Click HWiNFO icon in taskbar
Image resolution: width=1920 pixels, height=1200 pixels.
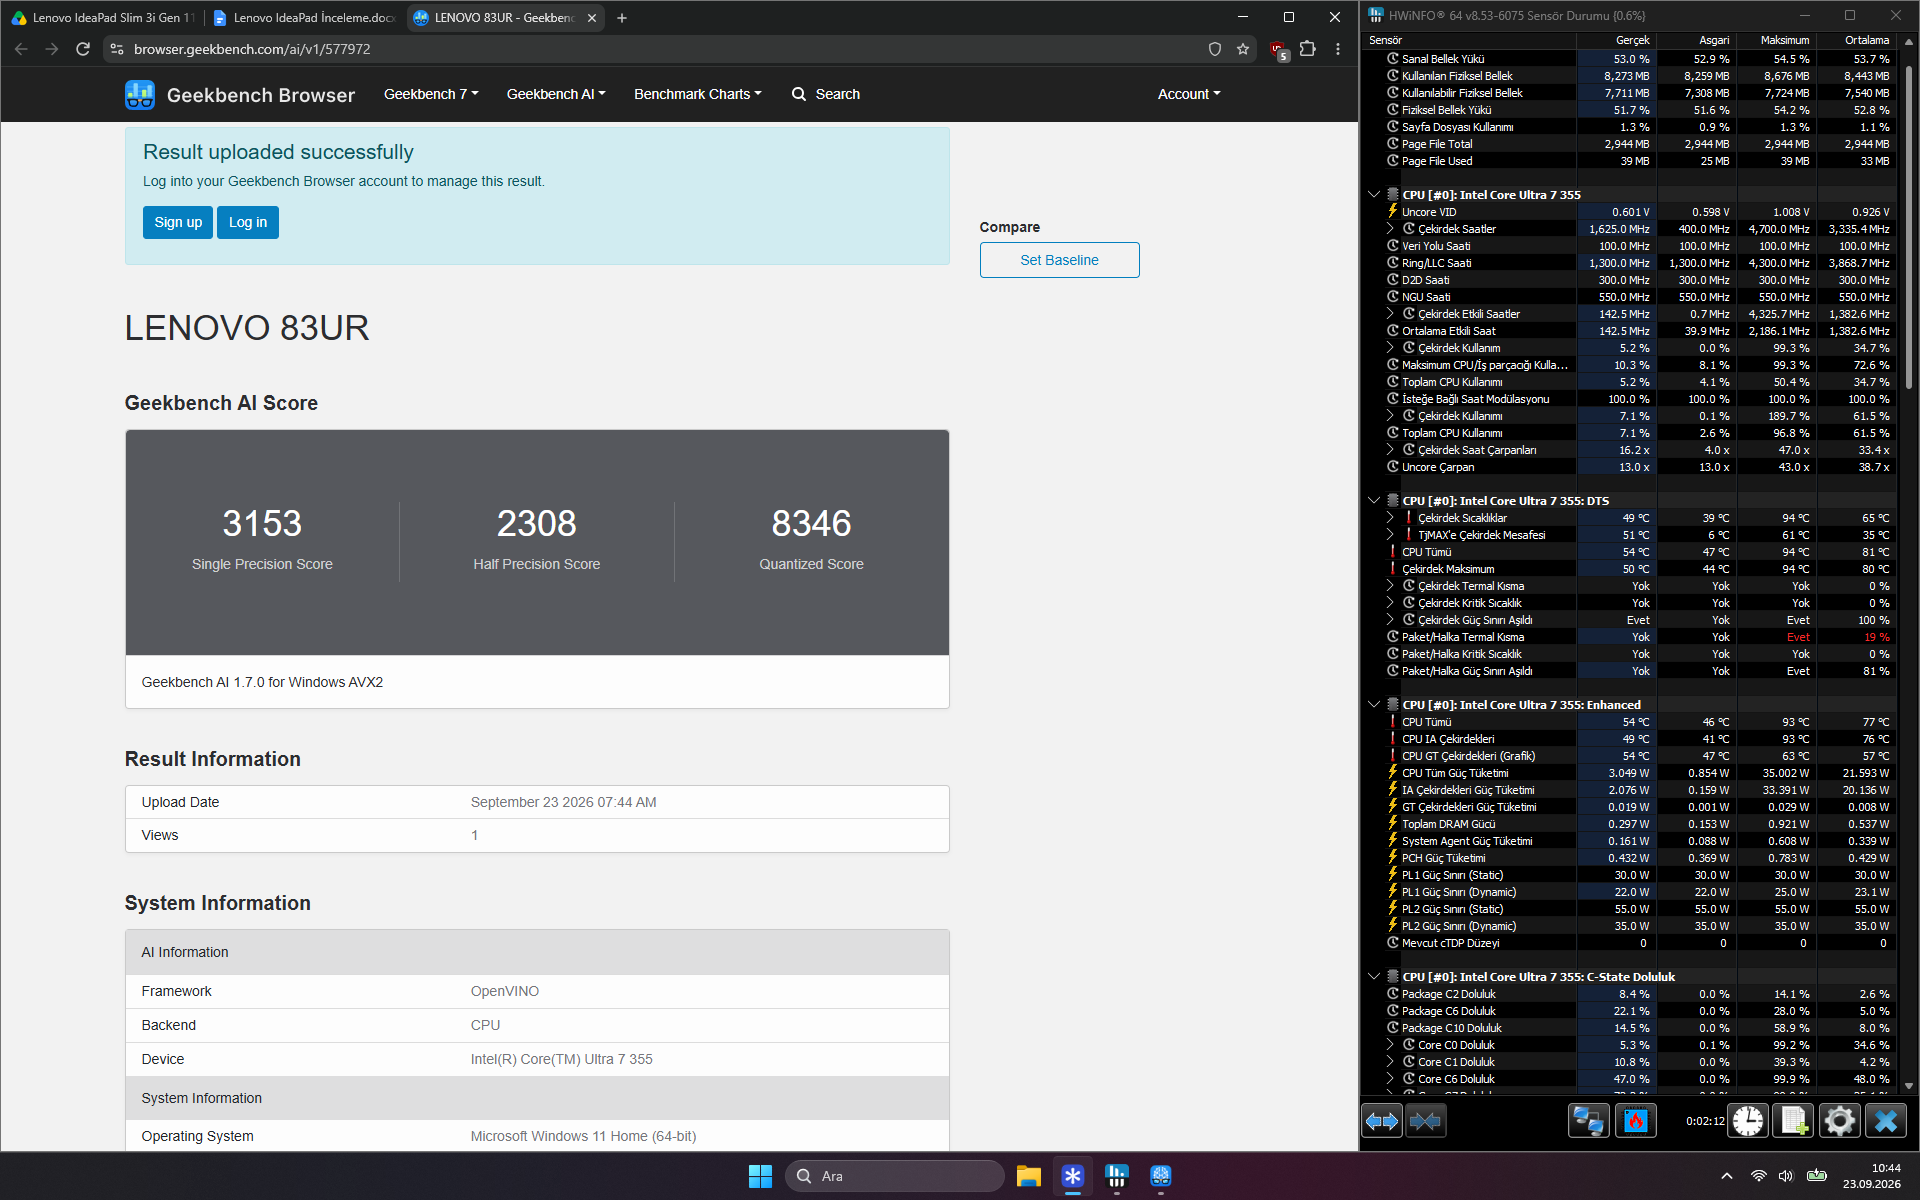click(x=1117, y=1176)
